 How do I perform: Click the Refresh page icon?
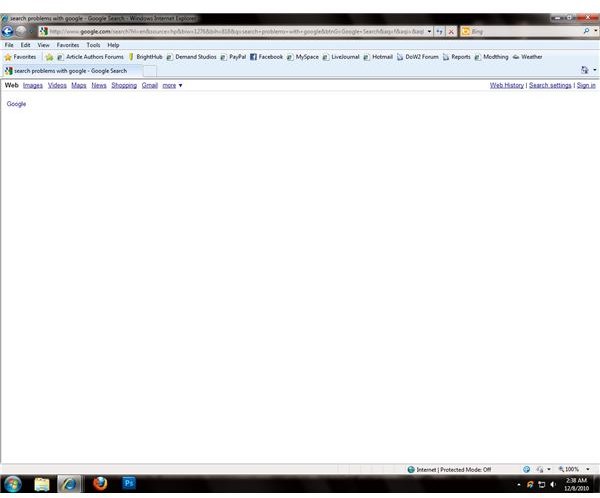coord(439,32)
